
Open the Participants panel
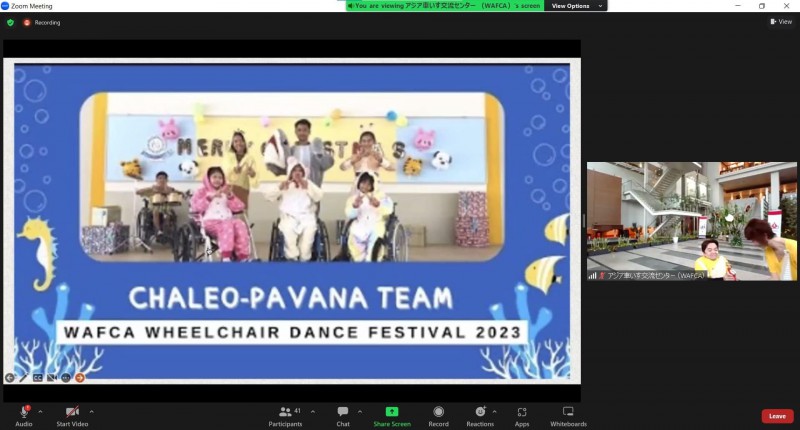[x=286, y=416]
